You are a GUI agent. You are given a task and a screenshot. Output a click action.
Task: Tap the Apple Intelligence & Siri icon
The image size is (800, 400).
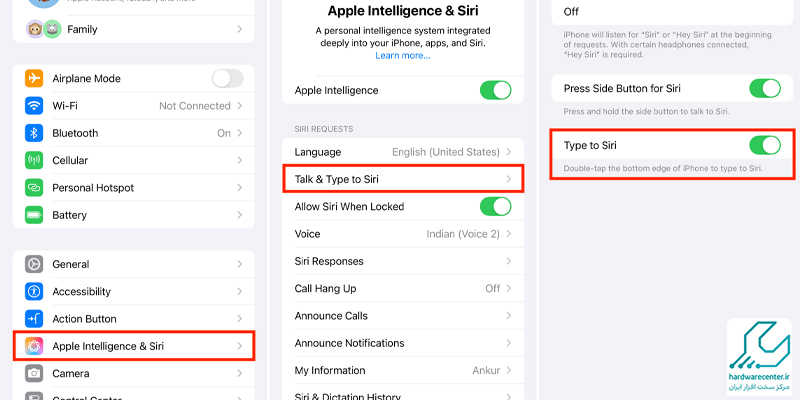coord(35,346)
